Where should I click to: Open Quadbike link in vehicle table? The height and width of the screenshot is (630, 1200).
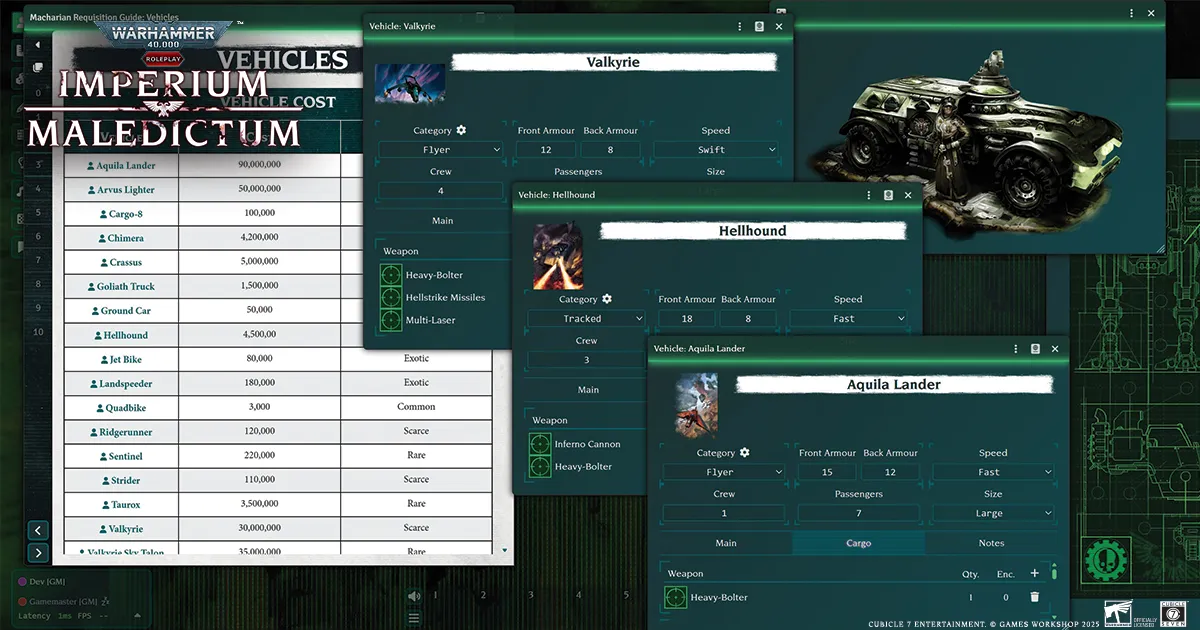pyautogui.click(x=121, y=407)
